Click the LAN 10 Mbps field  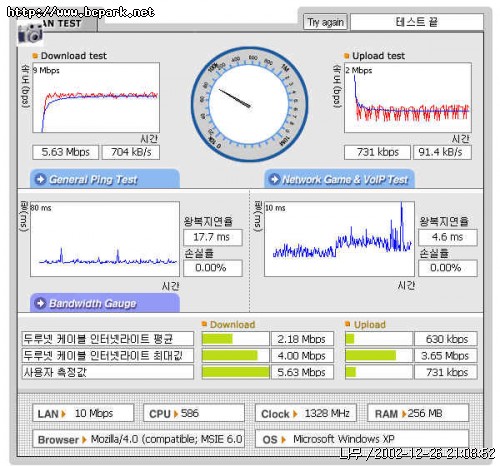tap(83, 413)
